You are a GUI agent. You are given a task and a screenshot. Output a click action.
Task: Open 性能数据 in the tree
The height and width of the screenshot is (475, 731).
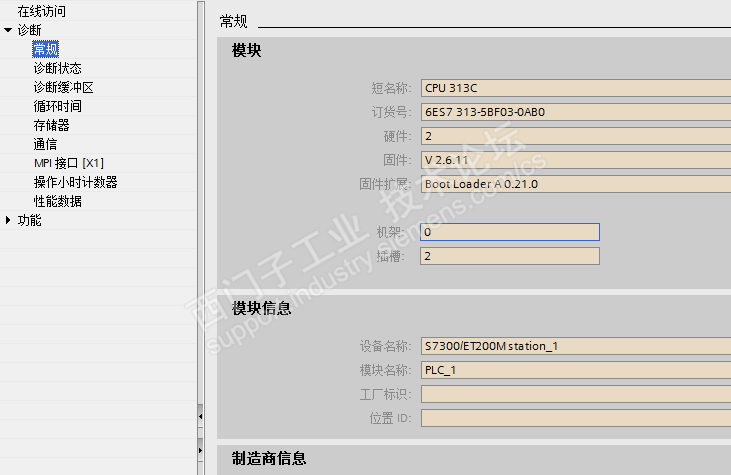click(57, 201)
